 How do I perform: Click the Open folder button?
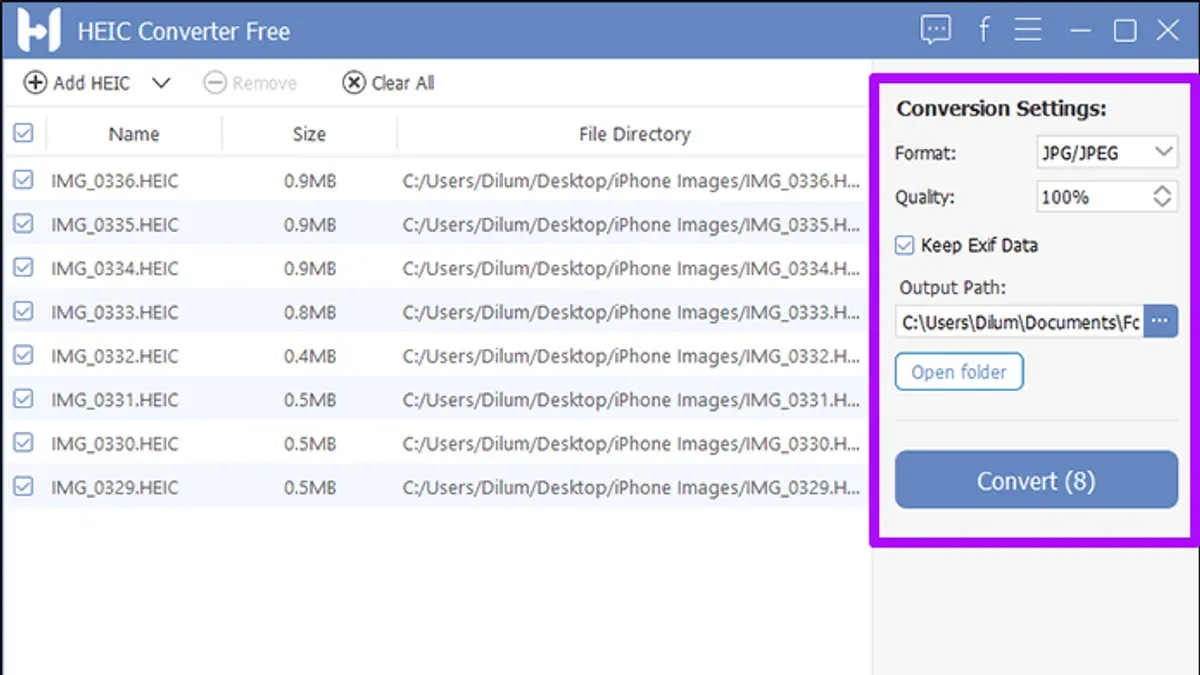pos(959,372)
